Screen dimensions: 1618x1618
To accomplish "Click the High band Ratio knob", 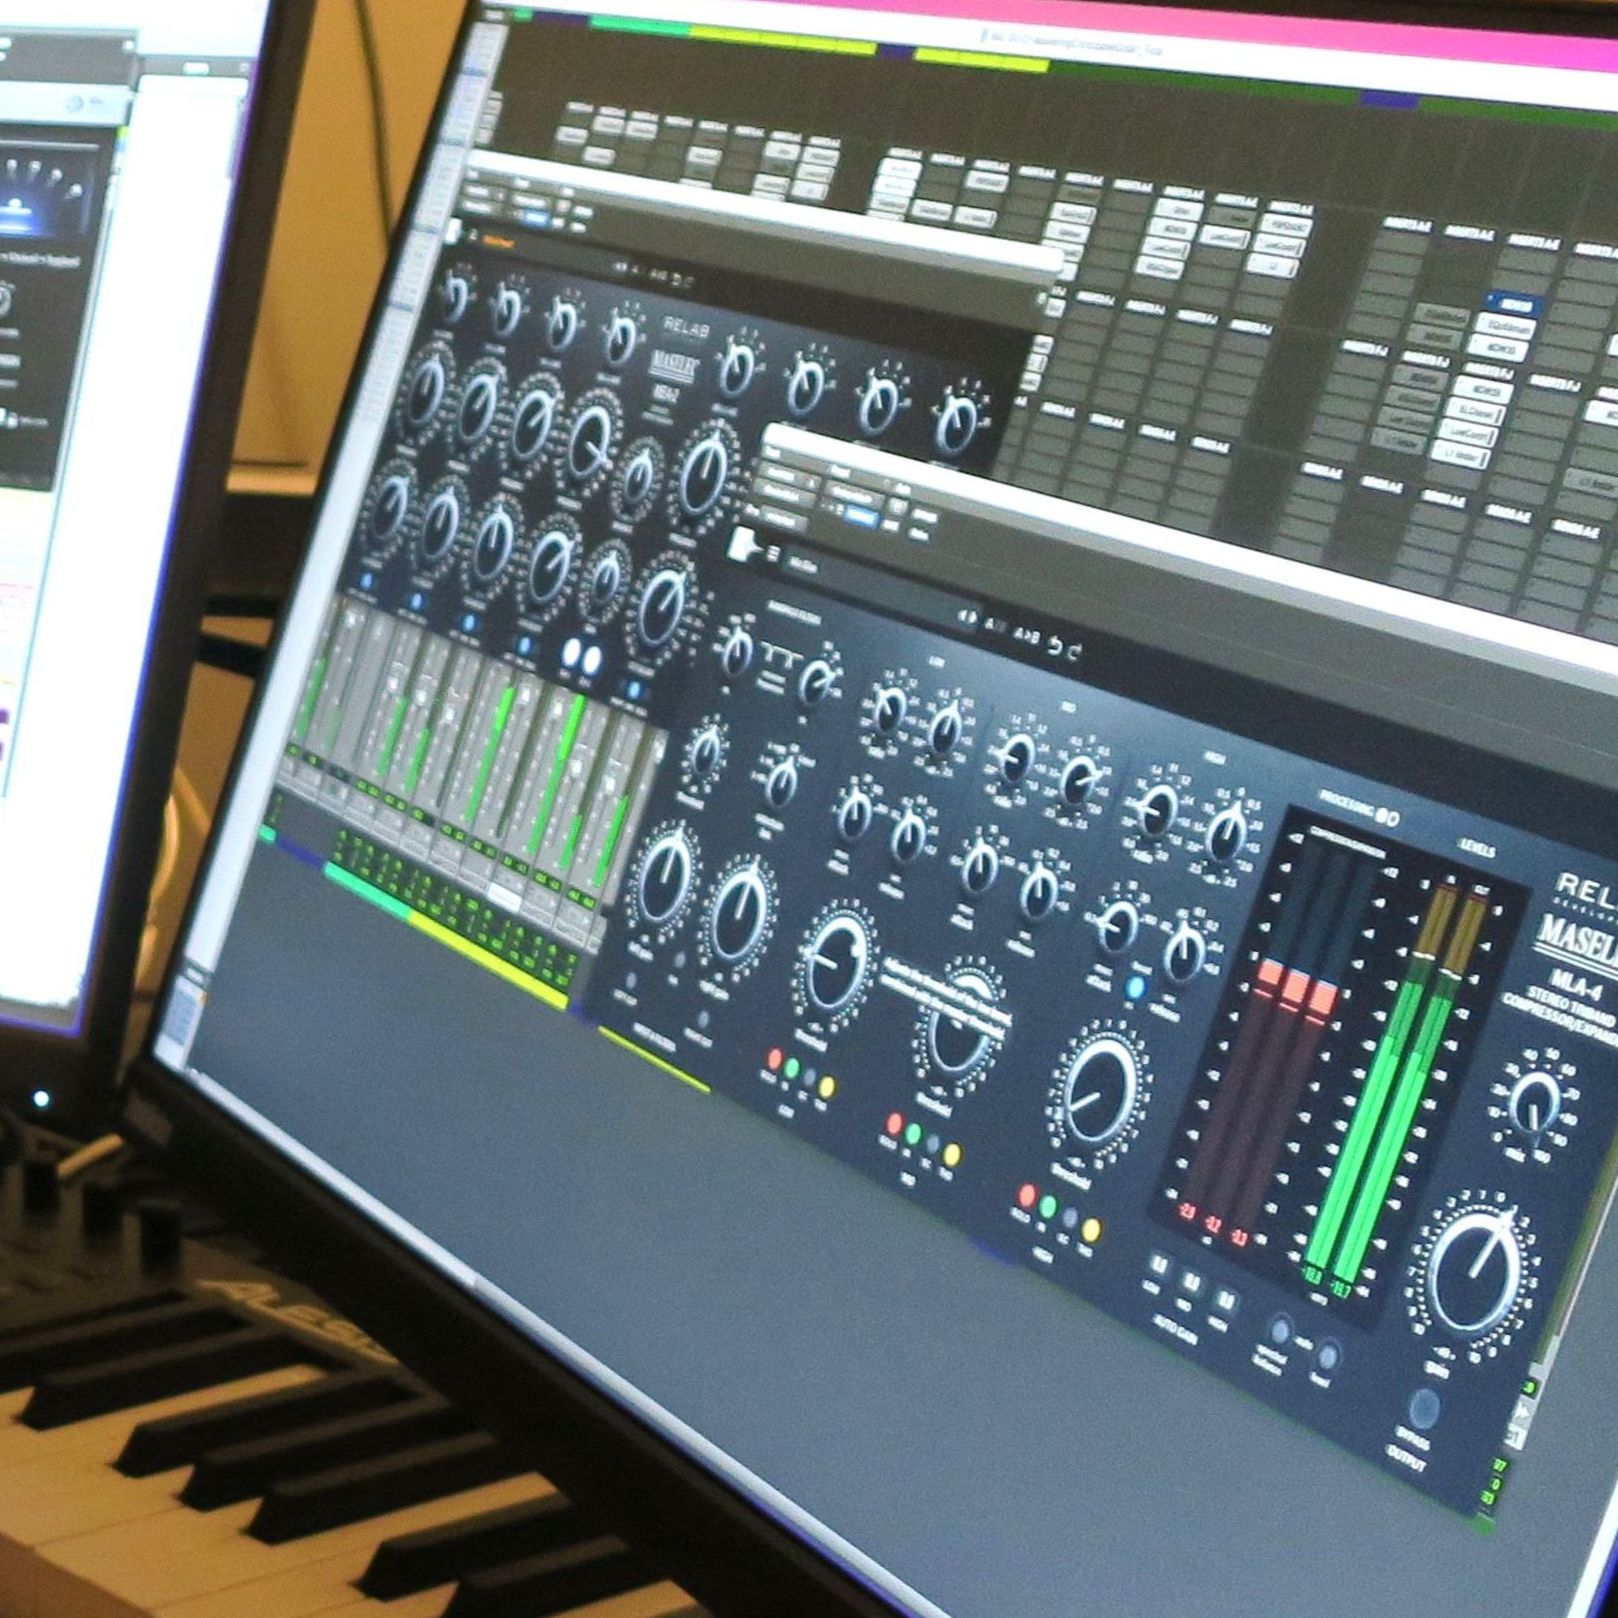I will [1159, 812].
